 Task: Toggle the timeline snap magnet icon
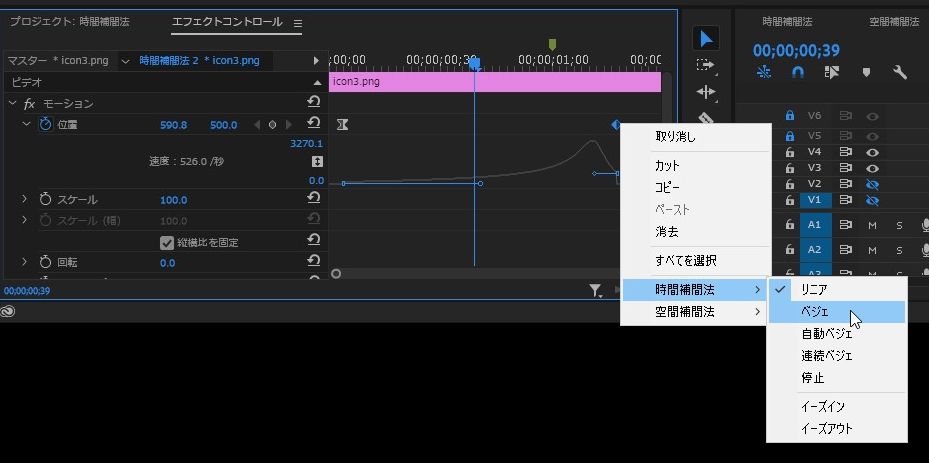coord(798,72)
